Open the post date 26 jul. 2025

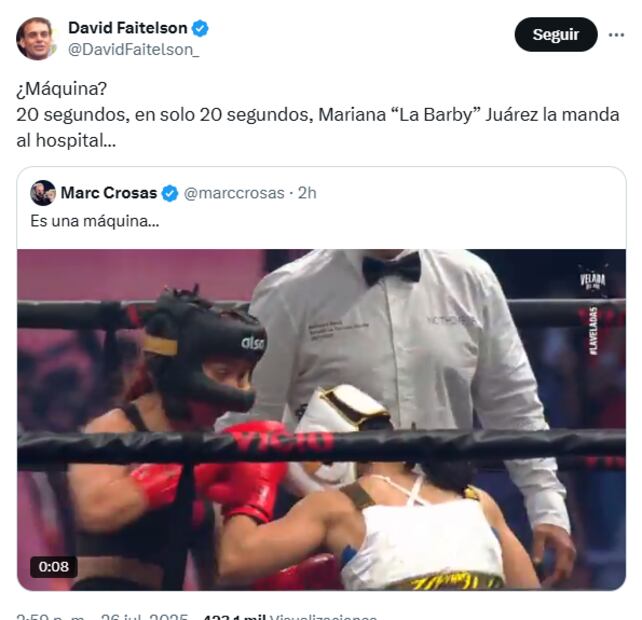[x=144, y=616]
